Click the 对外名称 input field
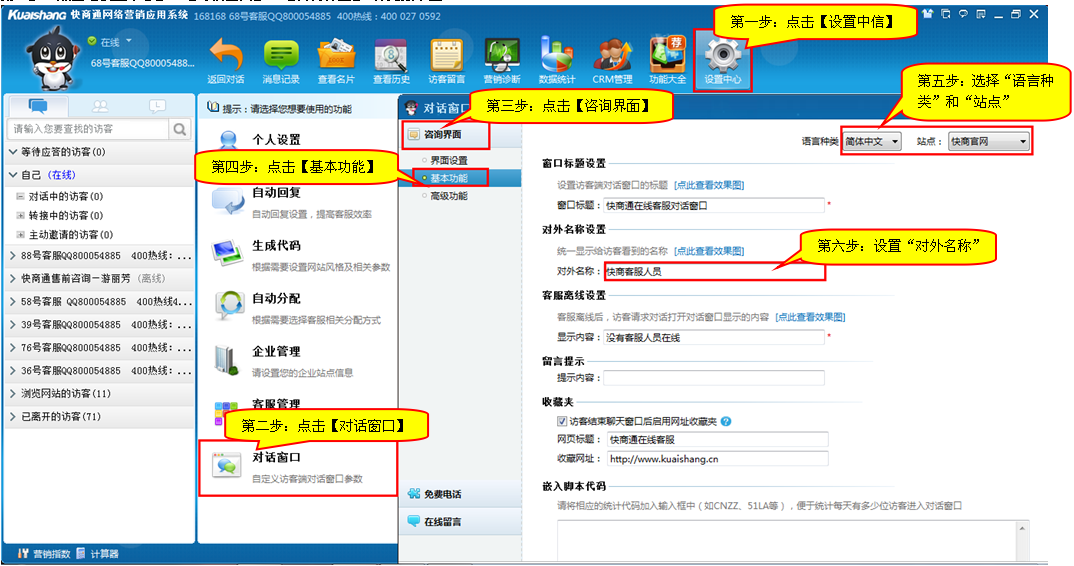 coord(714,271)
